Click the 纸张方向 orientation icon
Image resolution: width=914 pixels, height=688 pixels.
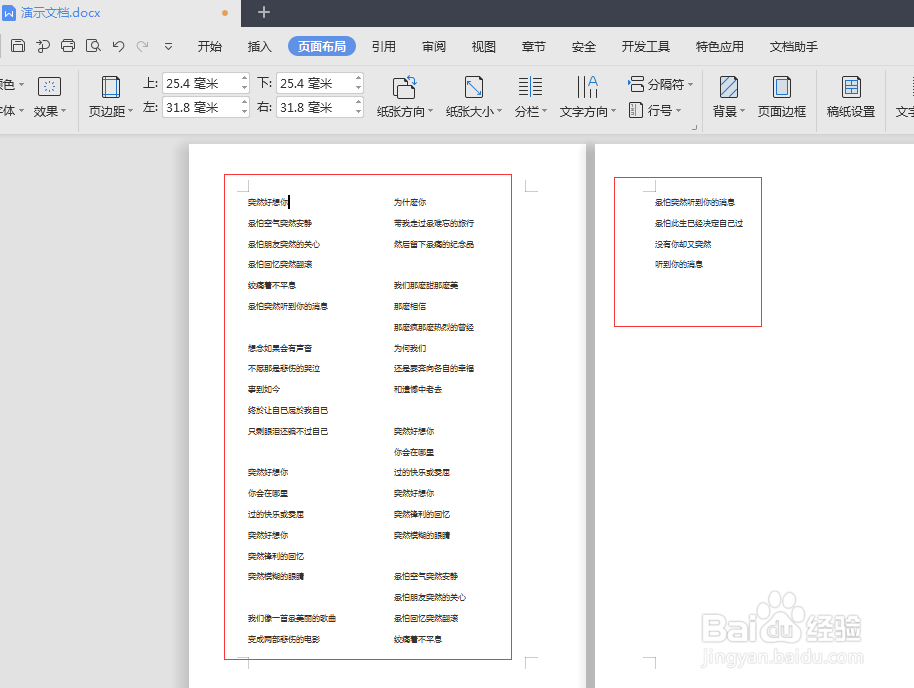(x=405, y=87)
